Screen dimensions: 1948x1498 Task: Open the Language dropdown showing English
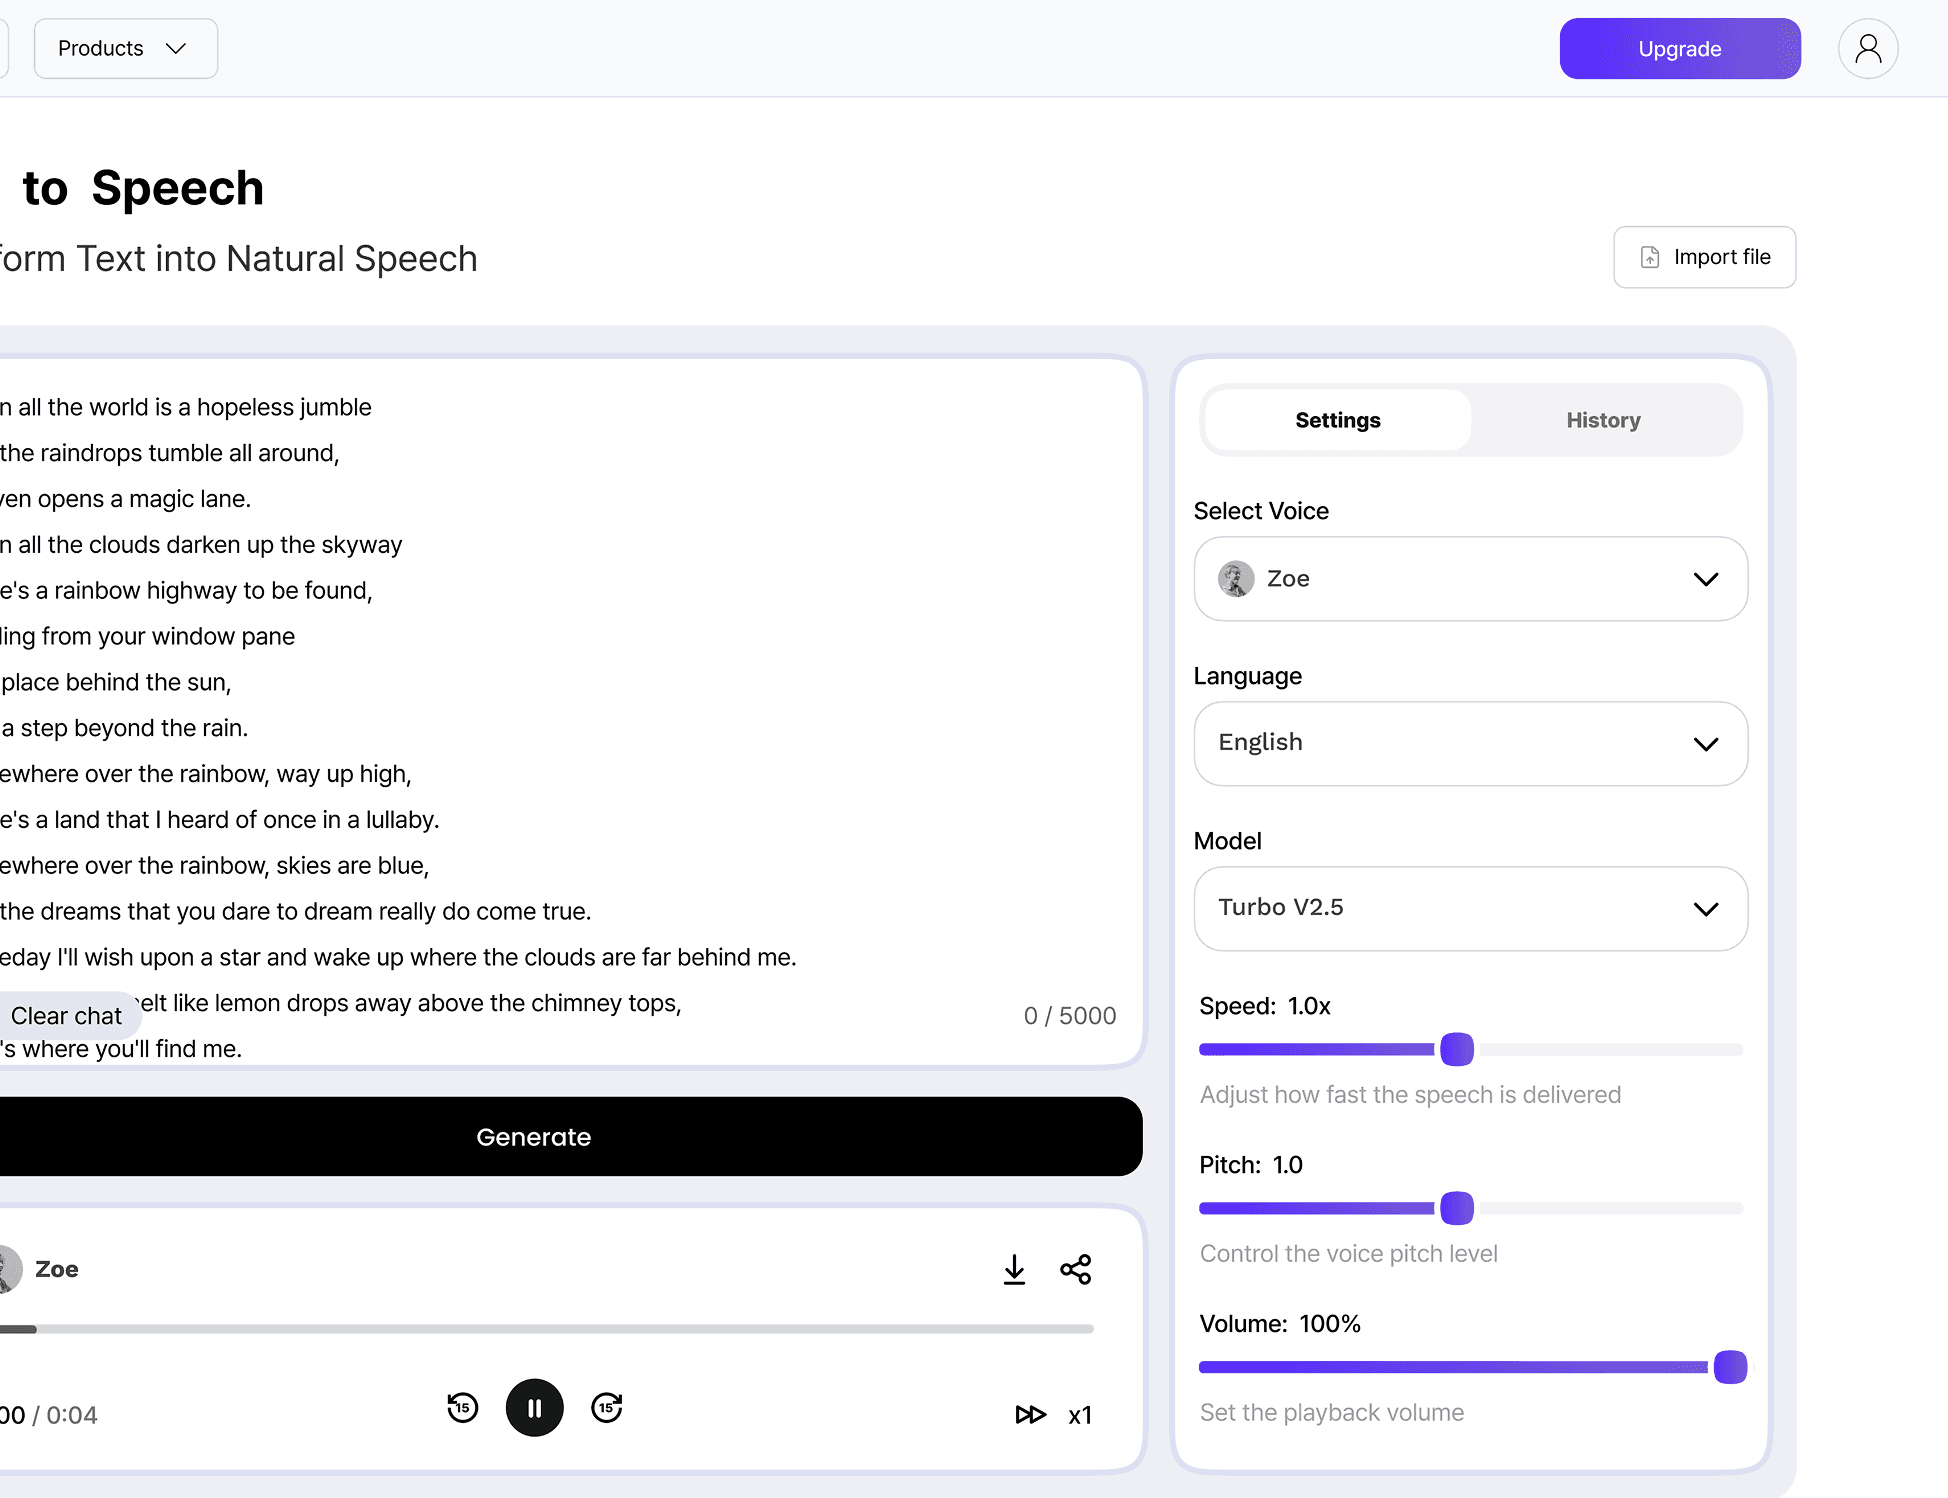point(1470,743)
